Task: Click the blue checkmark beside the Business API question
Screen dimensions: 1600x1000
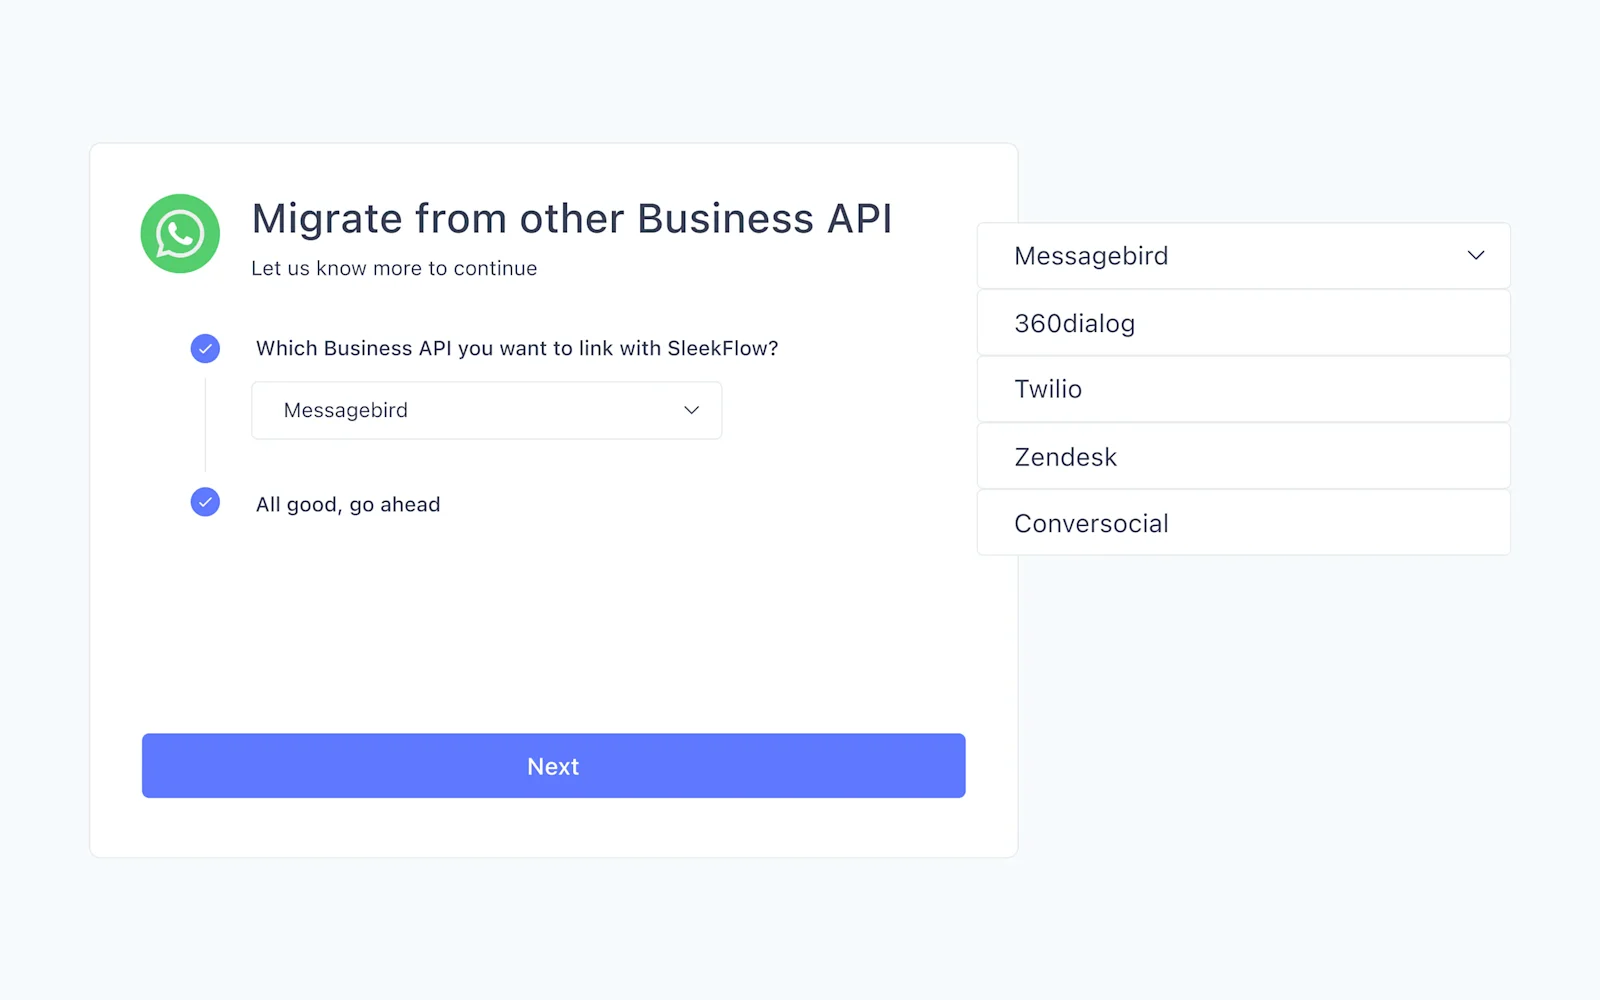Action: pos(205,348)
